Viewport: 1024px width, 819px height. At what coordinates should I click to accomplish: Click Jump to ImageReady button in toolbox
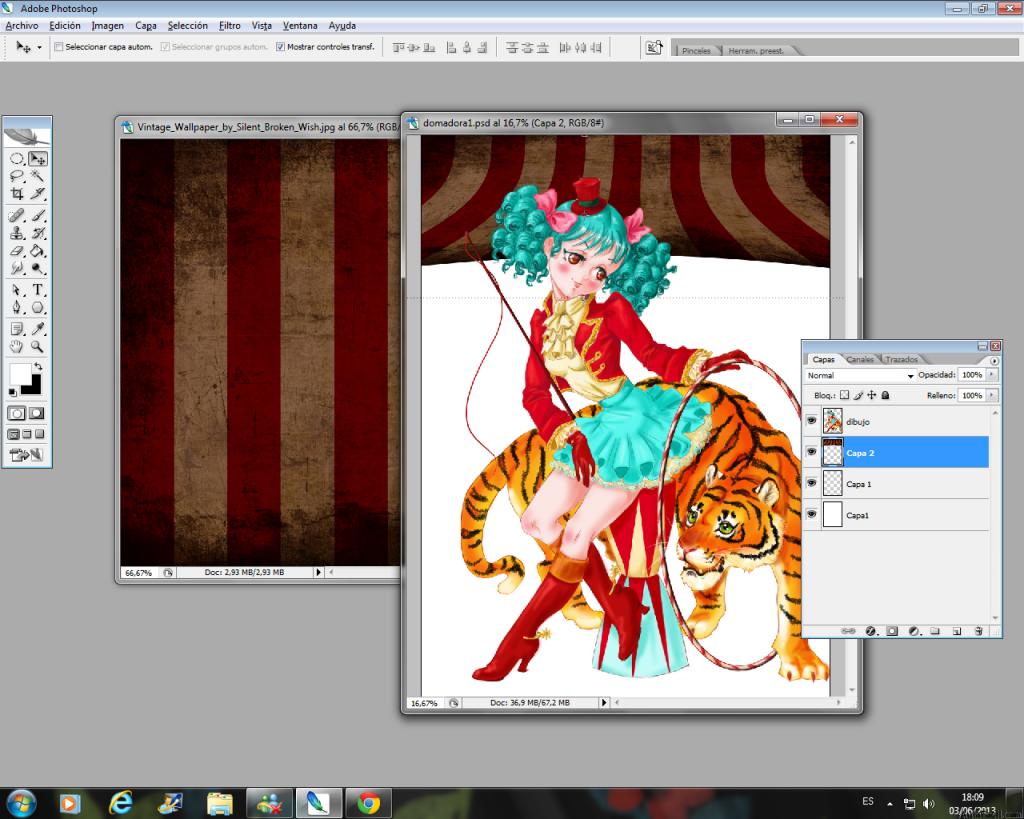26,455
